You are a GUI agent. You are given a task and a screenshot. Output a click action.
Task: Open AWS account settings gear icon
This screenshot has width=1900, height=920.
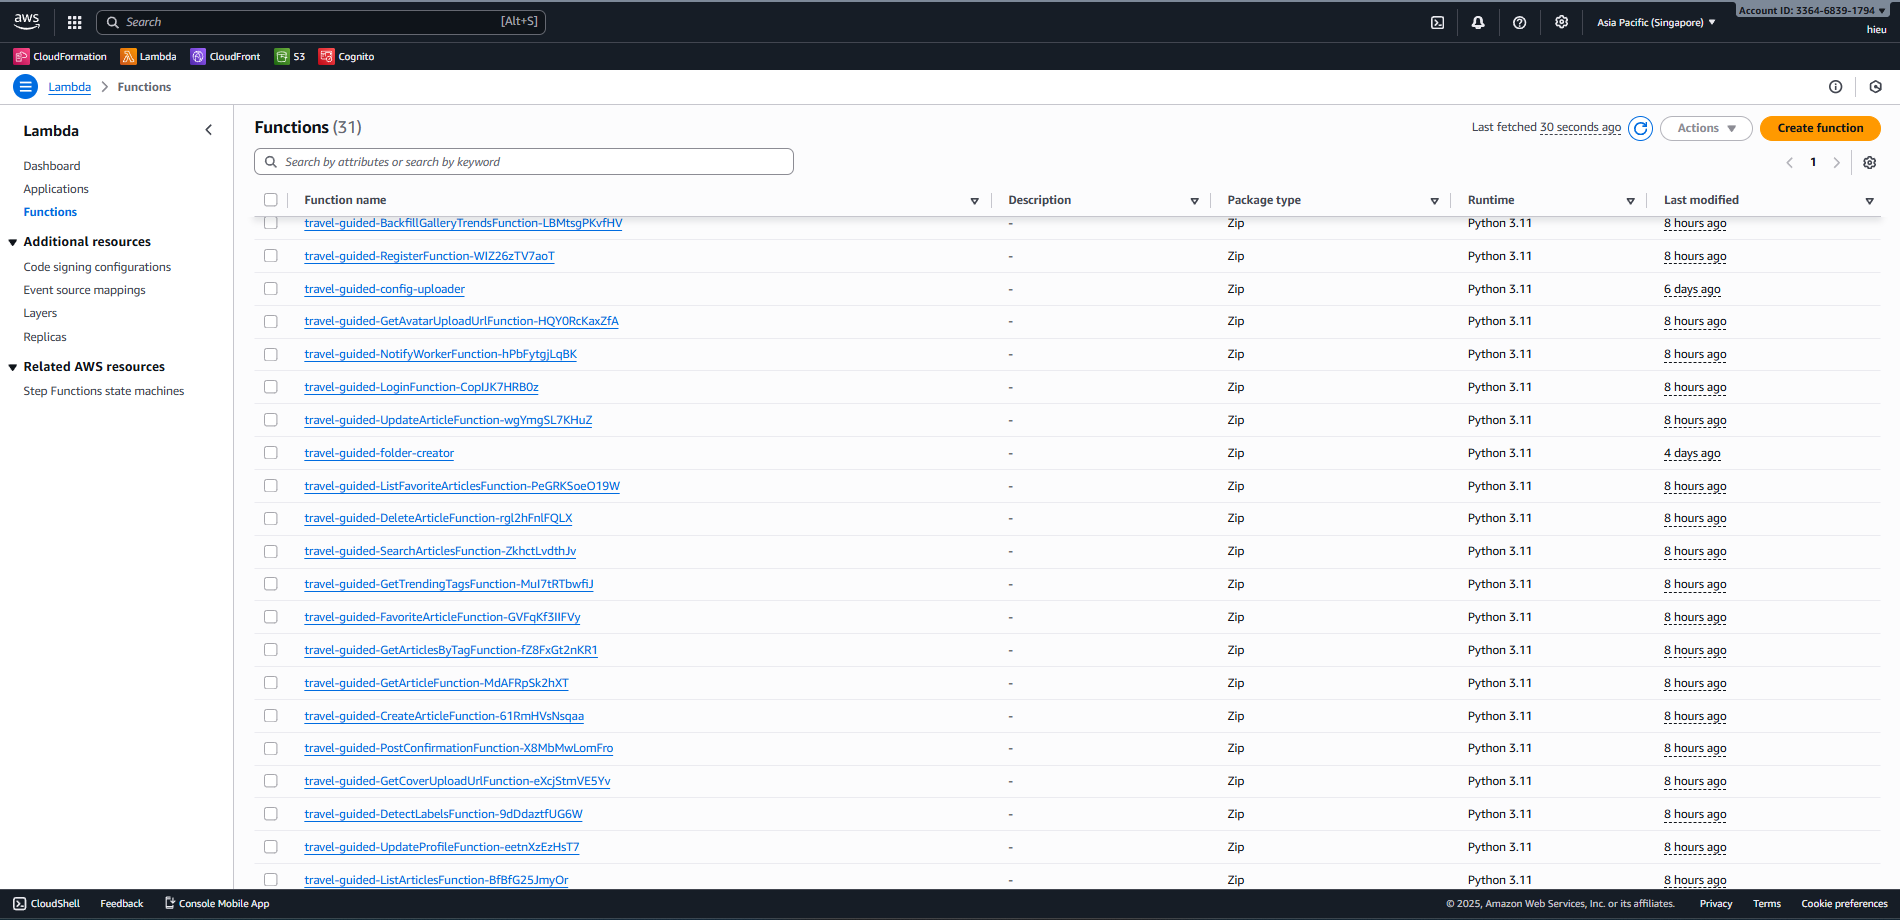coord(1561,21)
